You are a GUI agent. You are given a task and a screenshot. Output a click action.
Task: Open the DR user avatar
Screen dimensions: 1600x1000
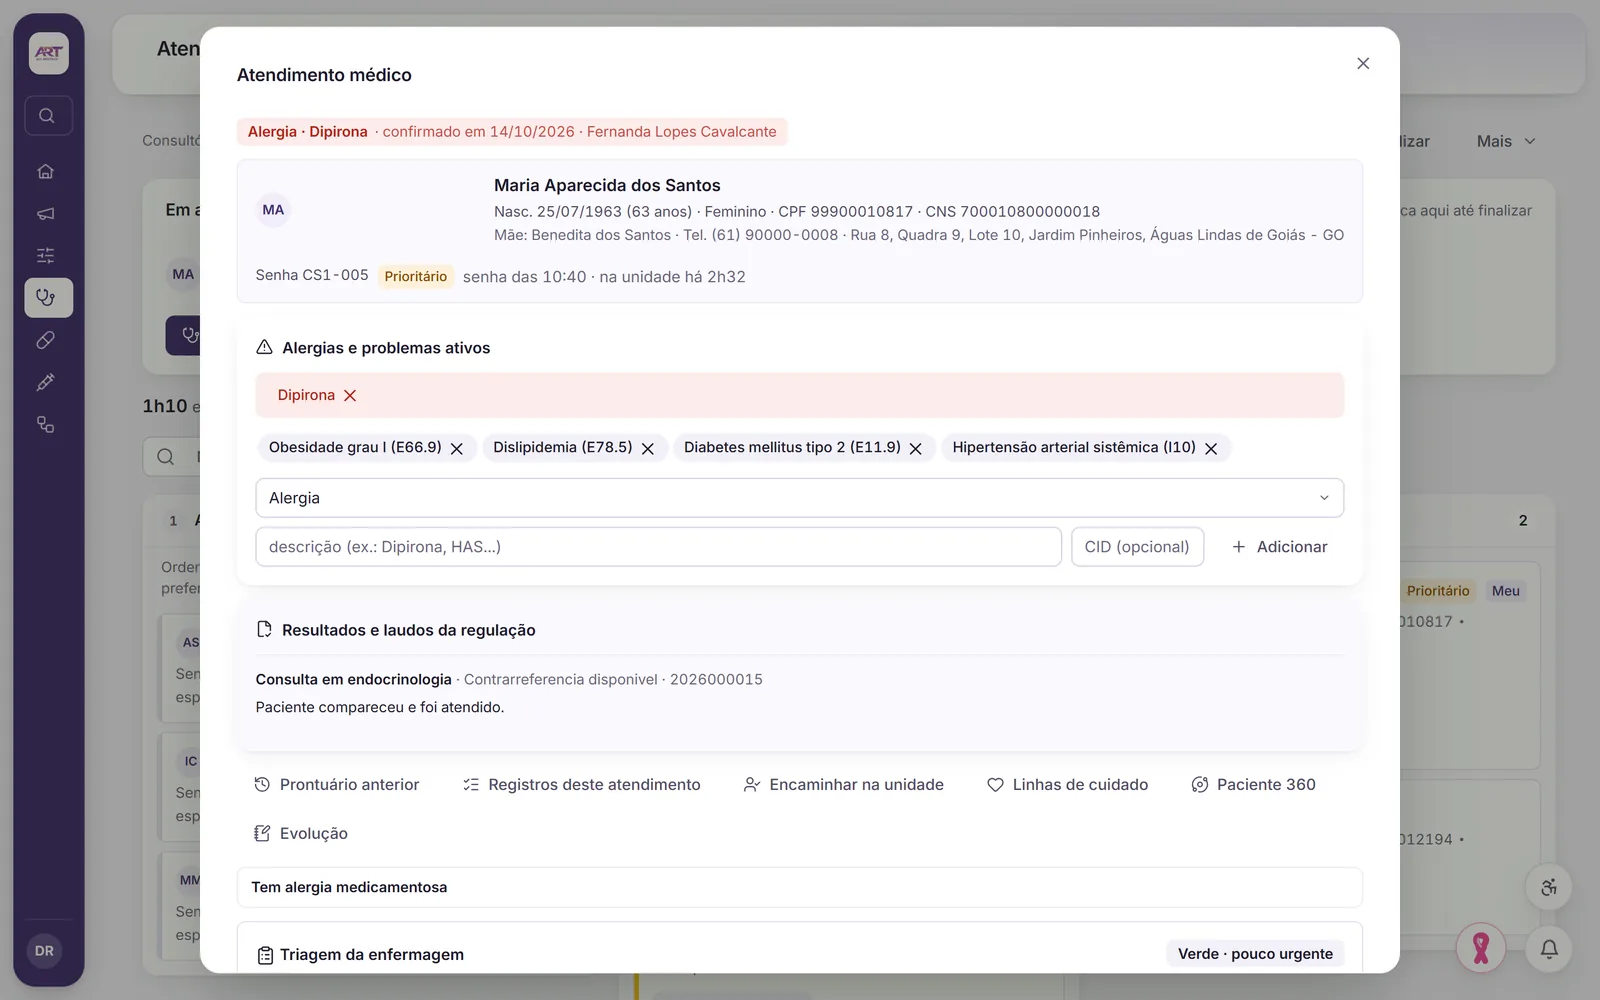(44, 951)
